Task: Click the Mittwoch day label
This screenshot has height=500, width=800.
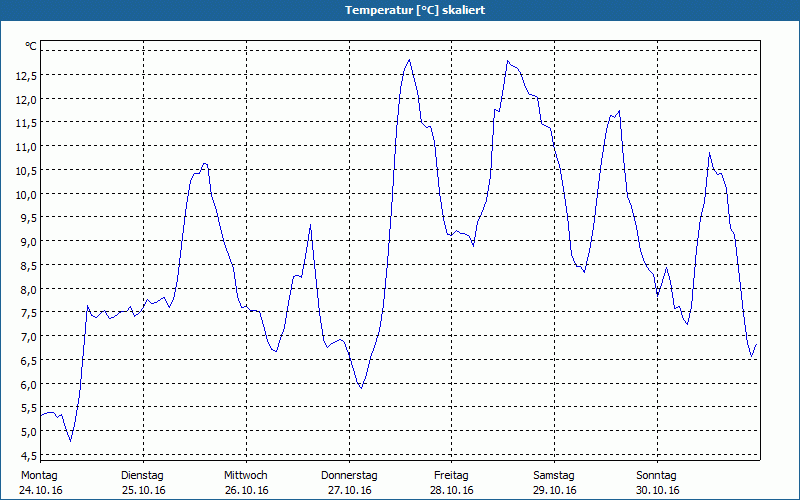Action: pos(246,476)
